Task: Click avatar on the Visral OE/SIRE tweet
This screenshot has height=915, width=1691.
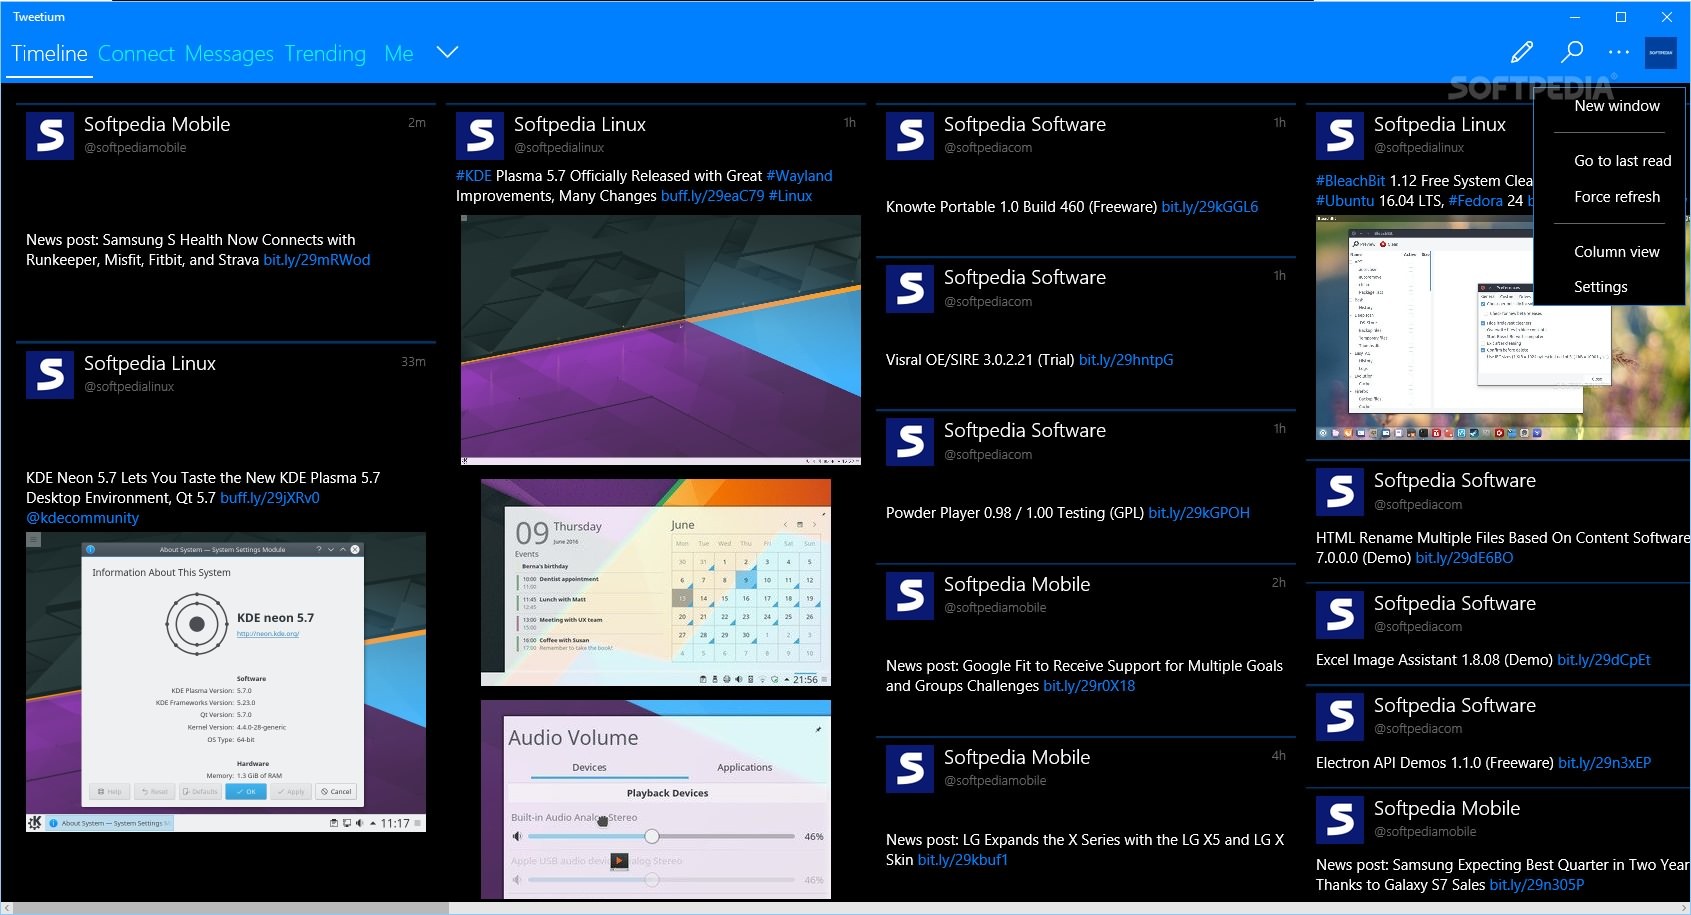Action: [x=910, y=289]
